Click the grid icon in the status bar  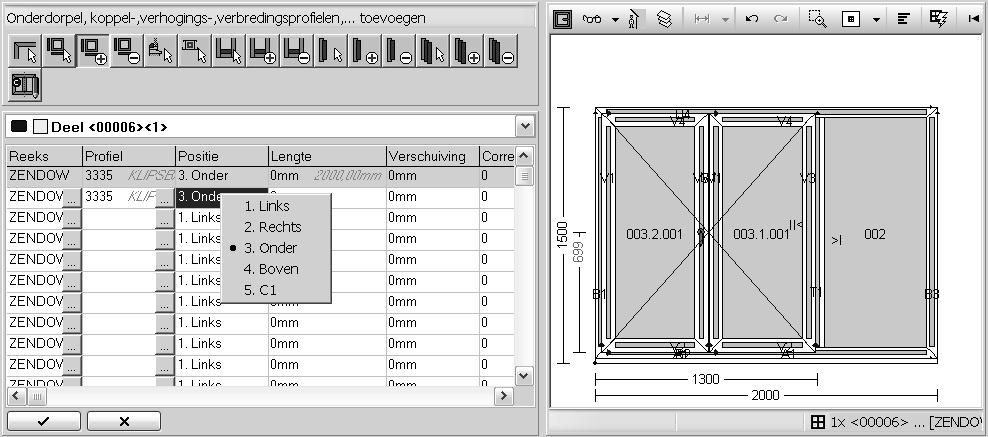[x=818, y=422]
